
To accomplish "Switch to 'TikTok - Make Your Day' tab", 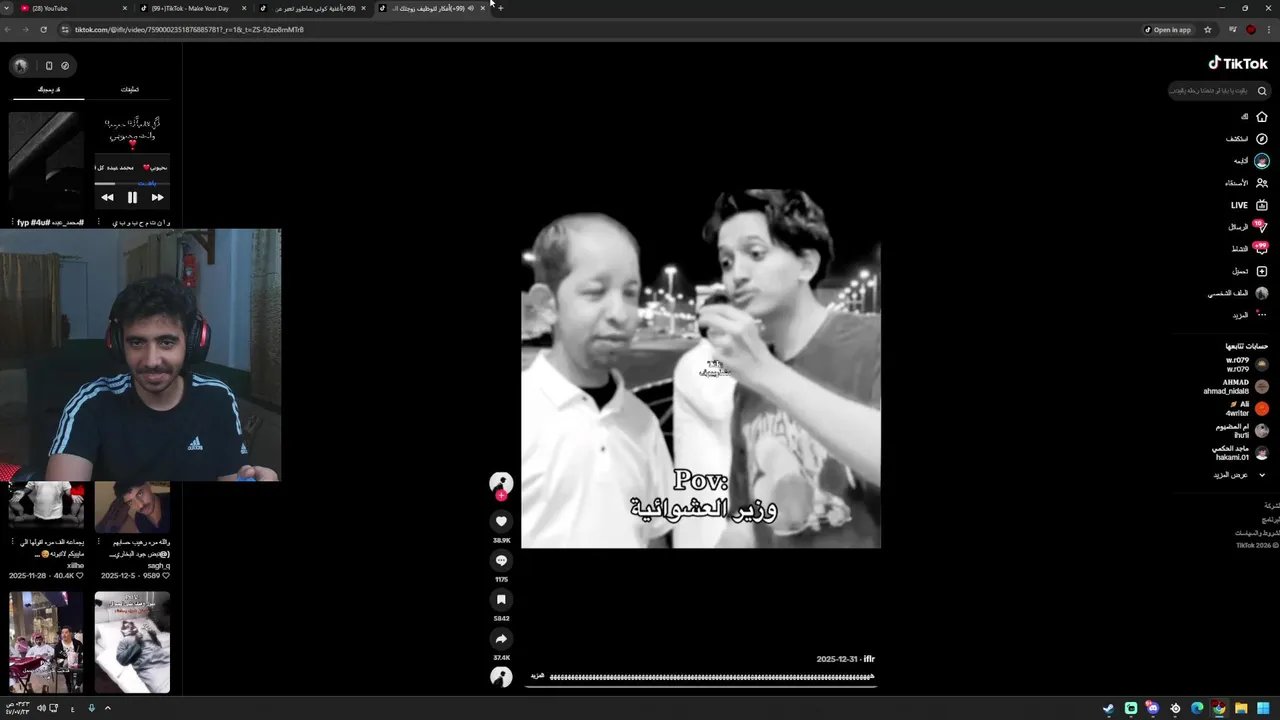I will (190, 8).
